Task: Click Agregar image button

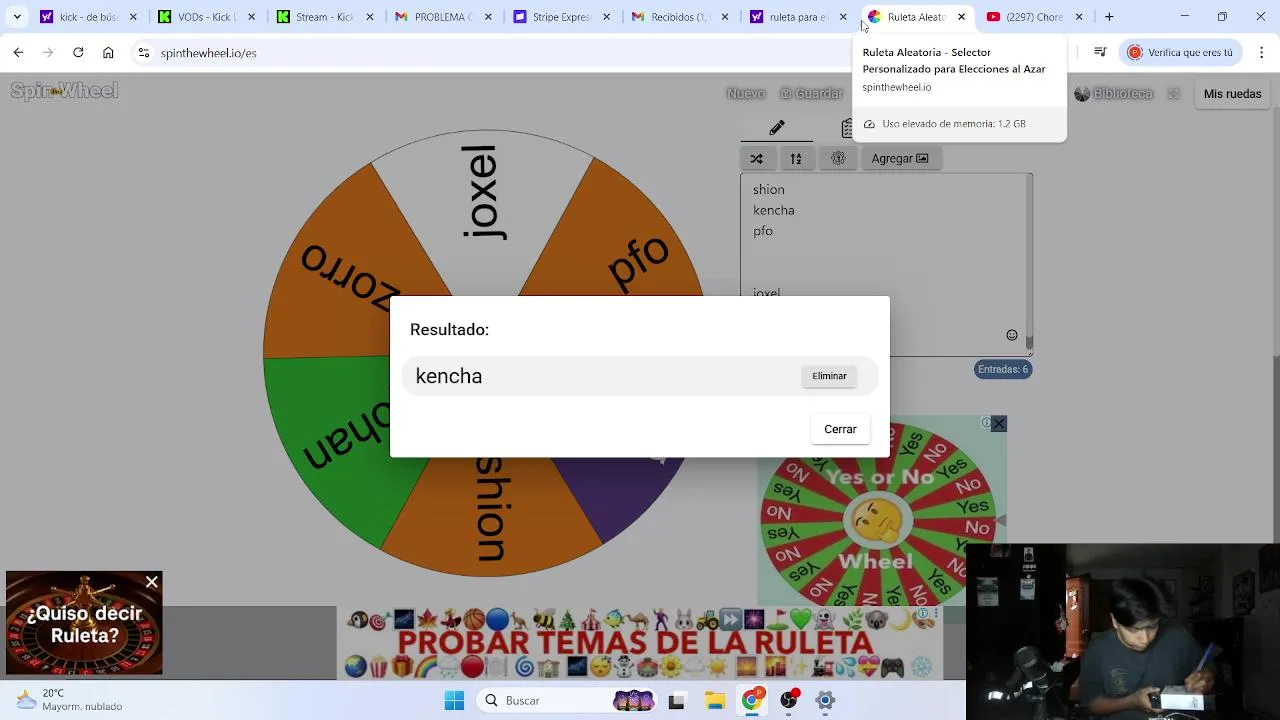Action: [900, 158]
